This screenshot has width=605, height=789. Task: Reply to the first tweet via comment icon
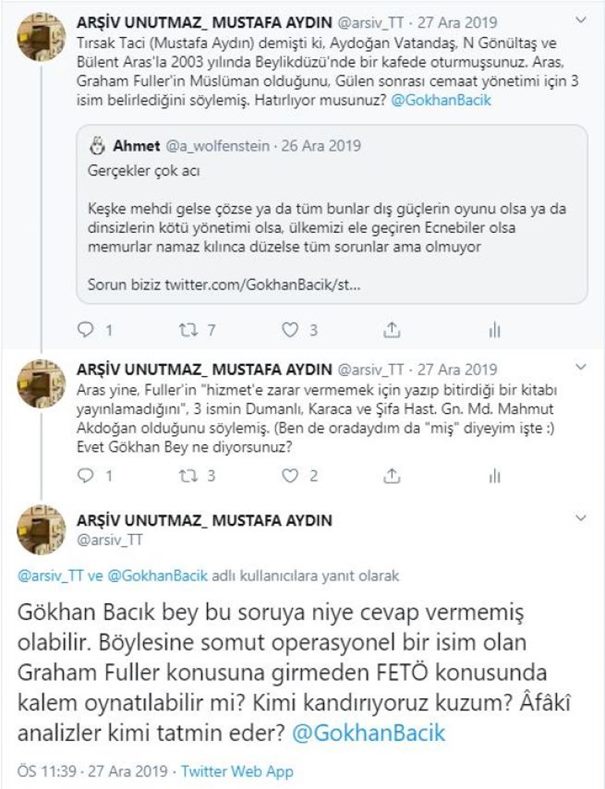click(86, 330)
